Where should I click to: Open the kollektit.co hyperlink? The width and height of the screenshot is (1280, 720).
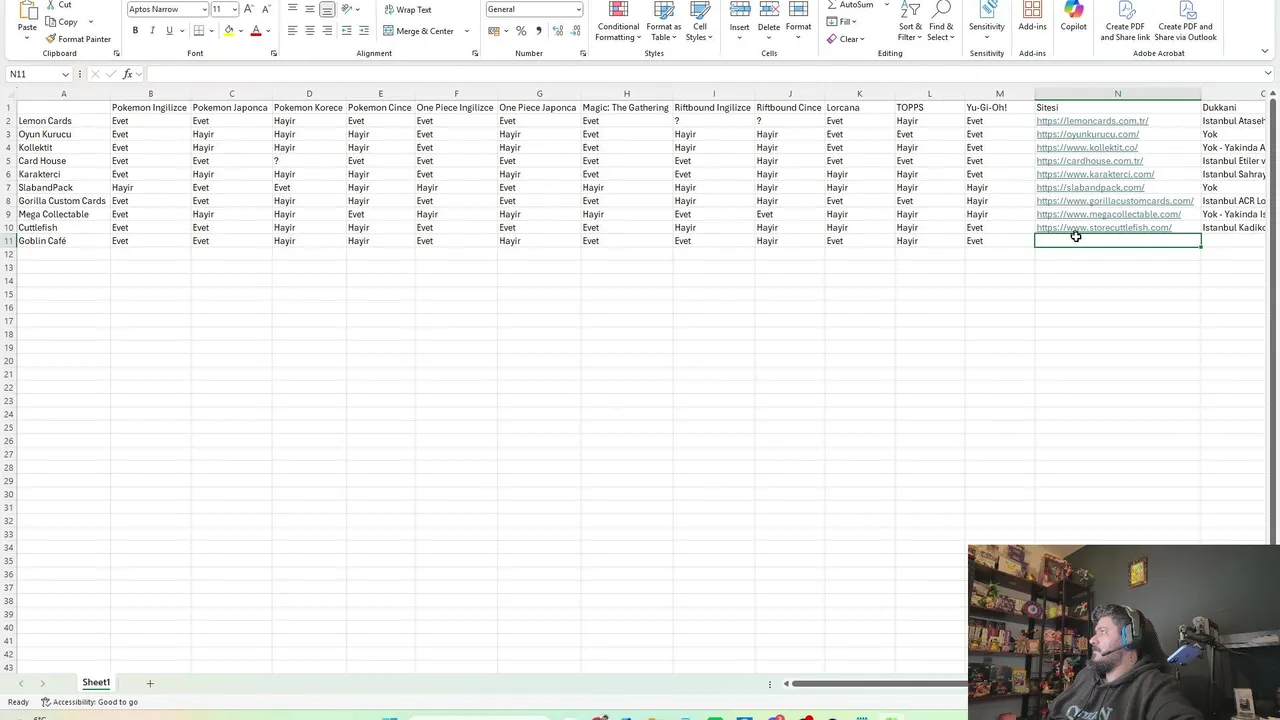coord(1087,148)
